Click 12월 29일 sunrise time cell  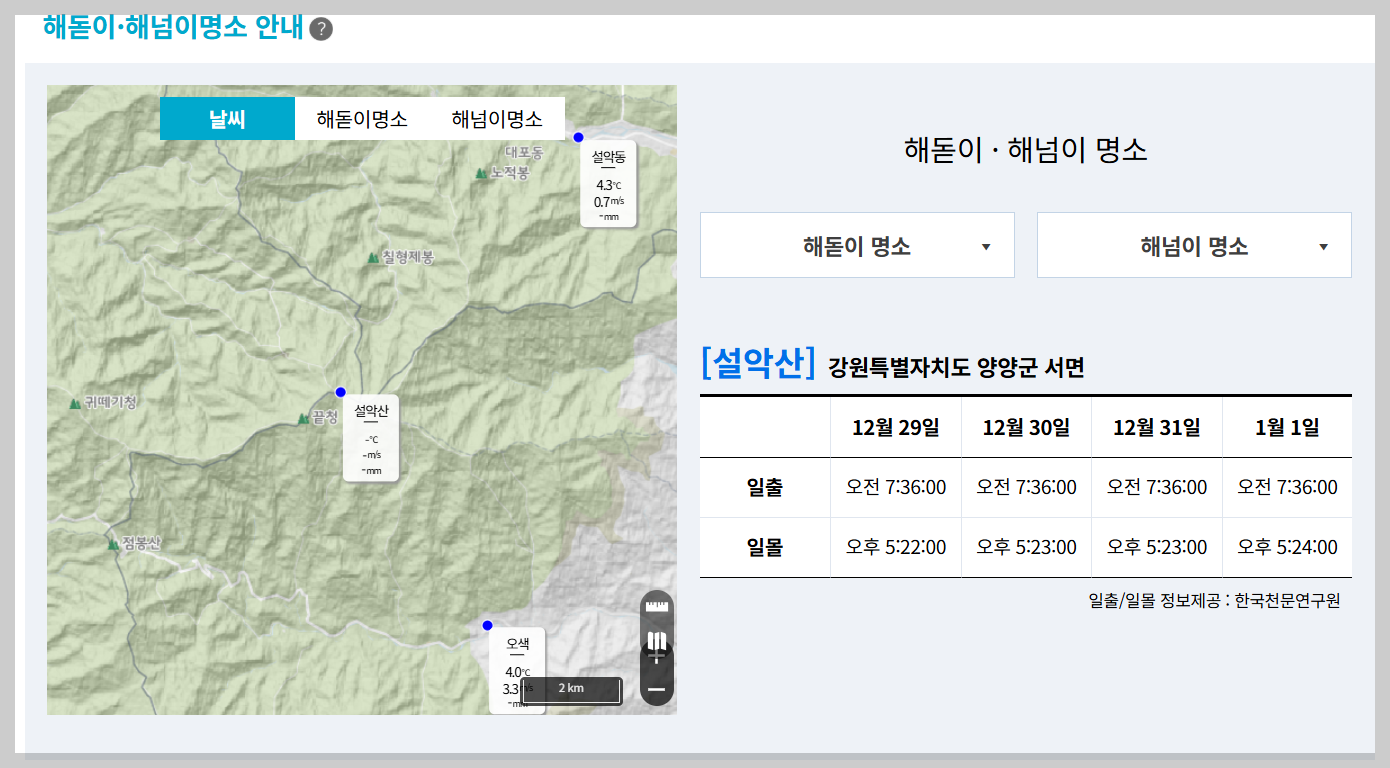click(x=896, y=488)
